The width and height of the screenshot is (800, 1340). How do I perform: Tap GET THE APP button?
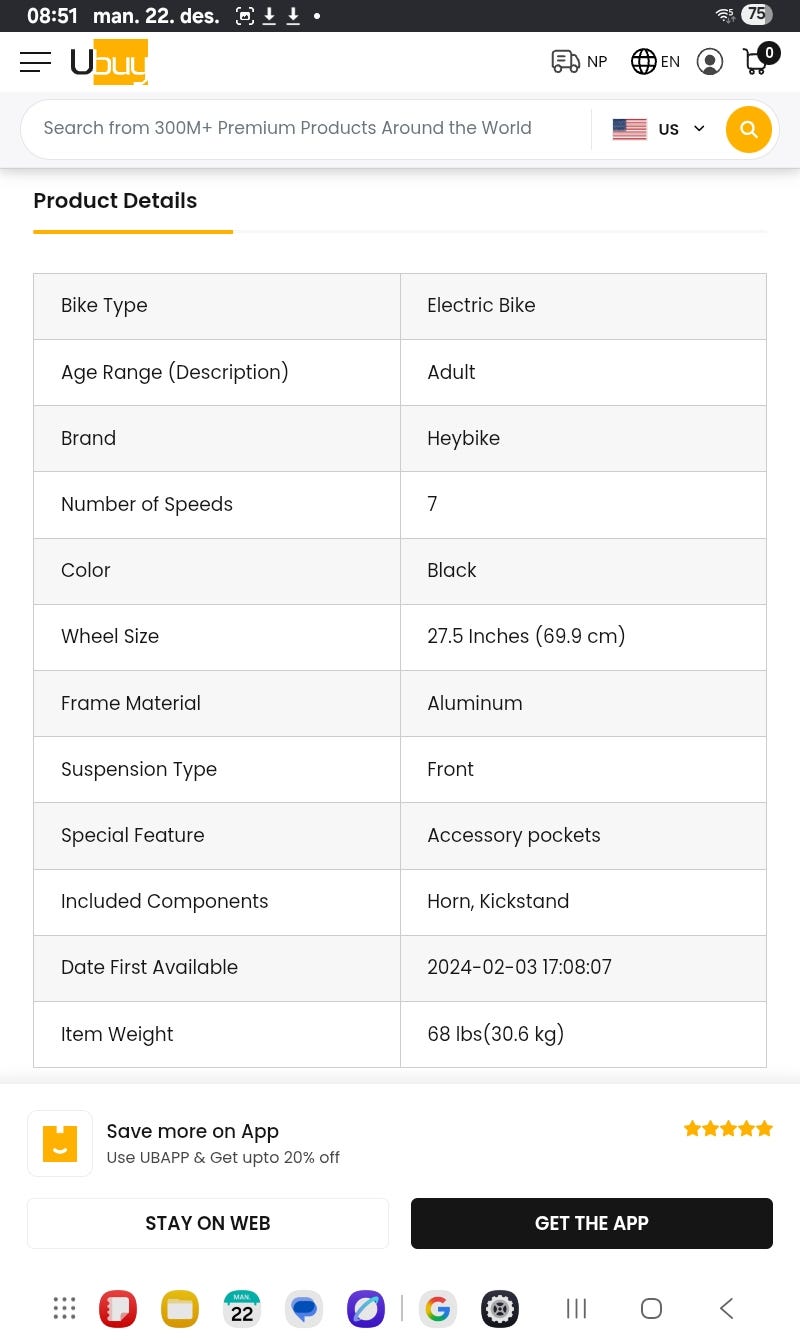592,1223
